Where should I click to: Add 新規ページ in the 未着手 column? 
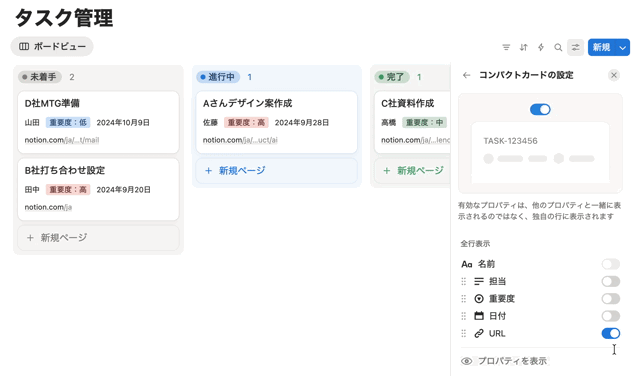(98, 238)
